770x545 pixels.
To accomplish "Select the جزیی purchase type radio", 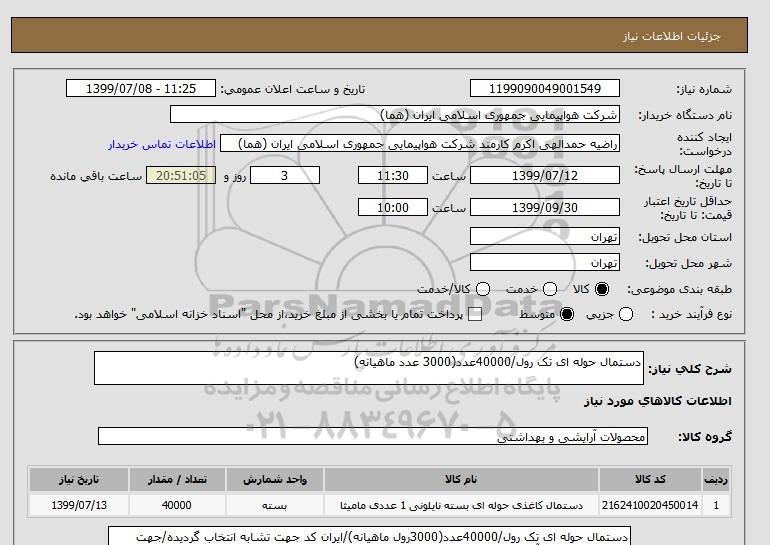I will pos(626,314).
